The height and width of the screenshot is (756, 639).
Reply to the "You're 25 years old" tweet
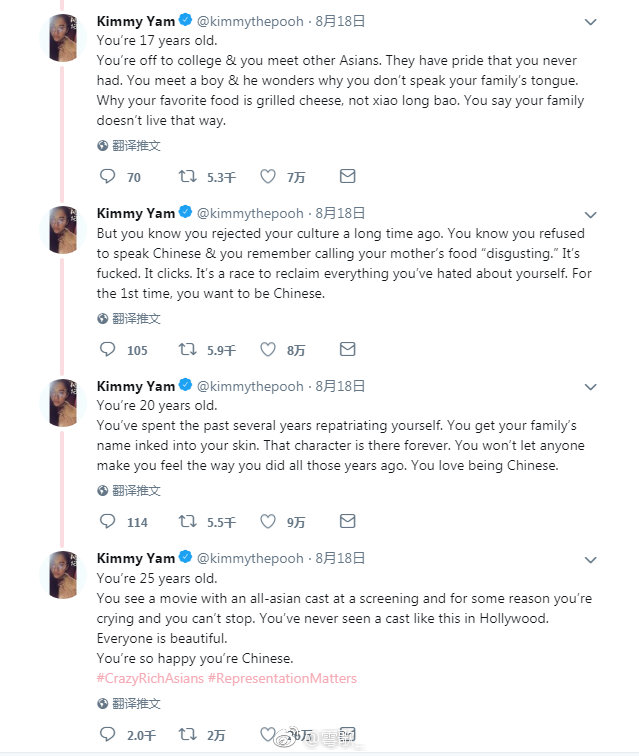109,735
